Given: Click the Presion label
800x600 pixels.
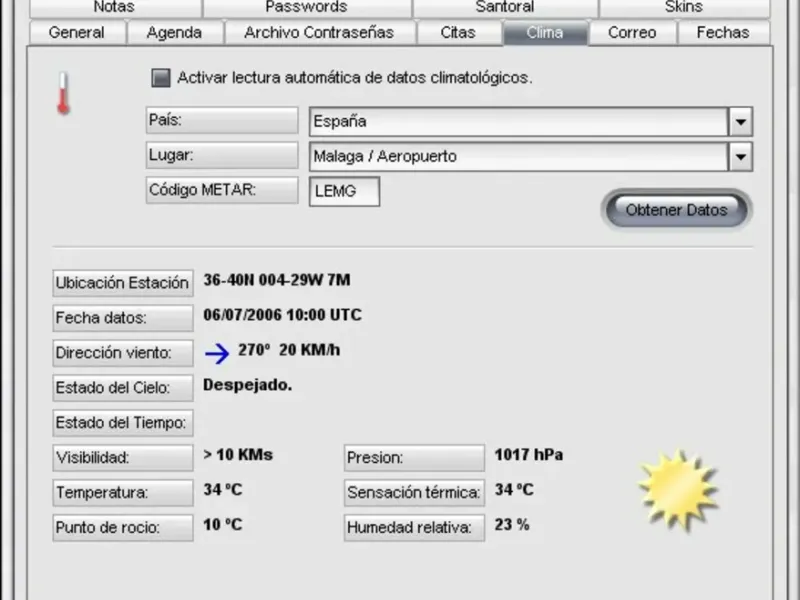Looking at the screenshot, I should point(414,458).
